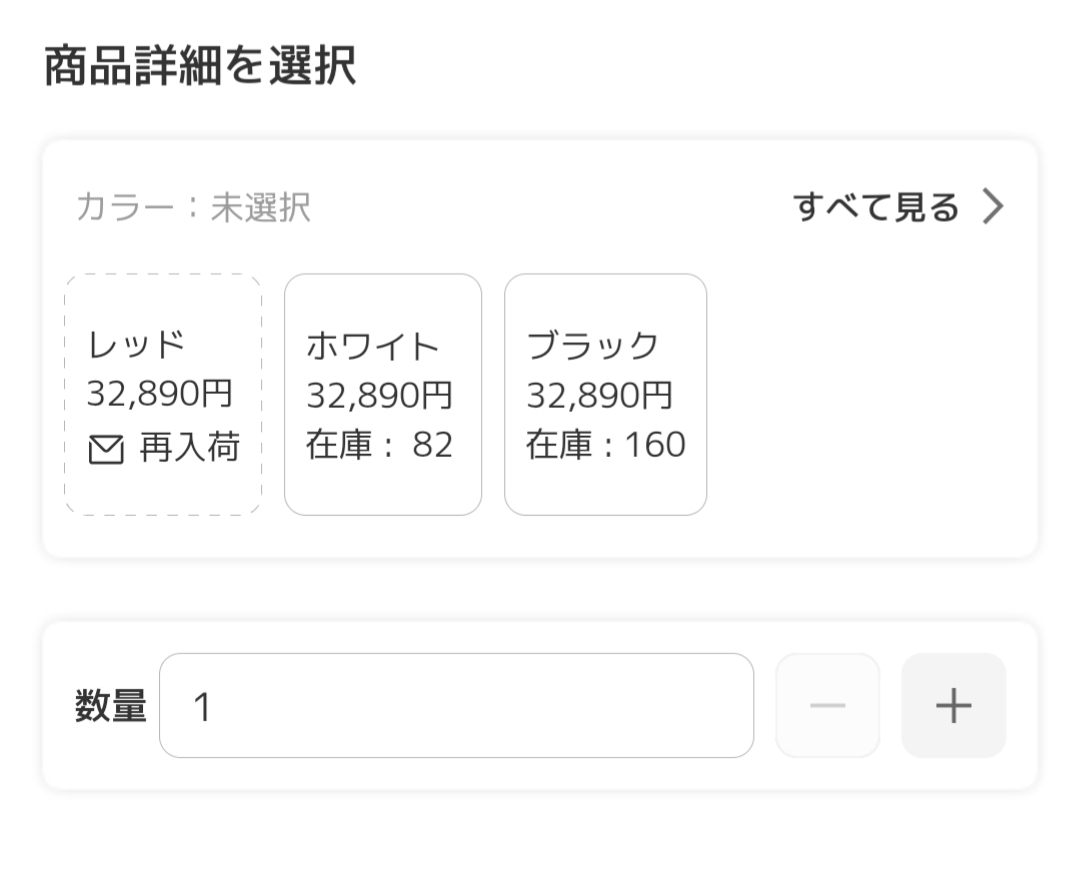Choose the レッド out-of-stock color card

tap(163, 394)
